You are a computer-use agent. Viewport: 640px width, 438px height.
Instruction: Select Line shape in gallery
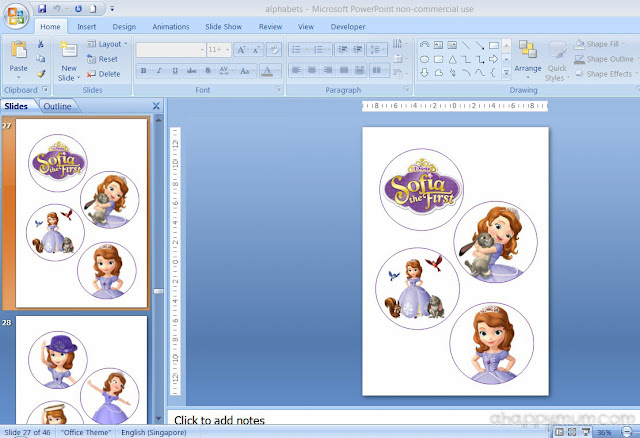pyautogui.click(x=466, y=45)
